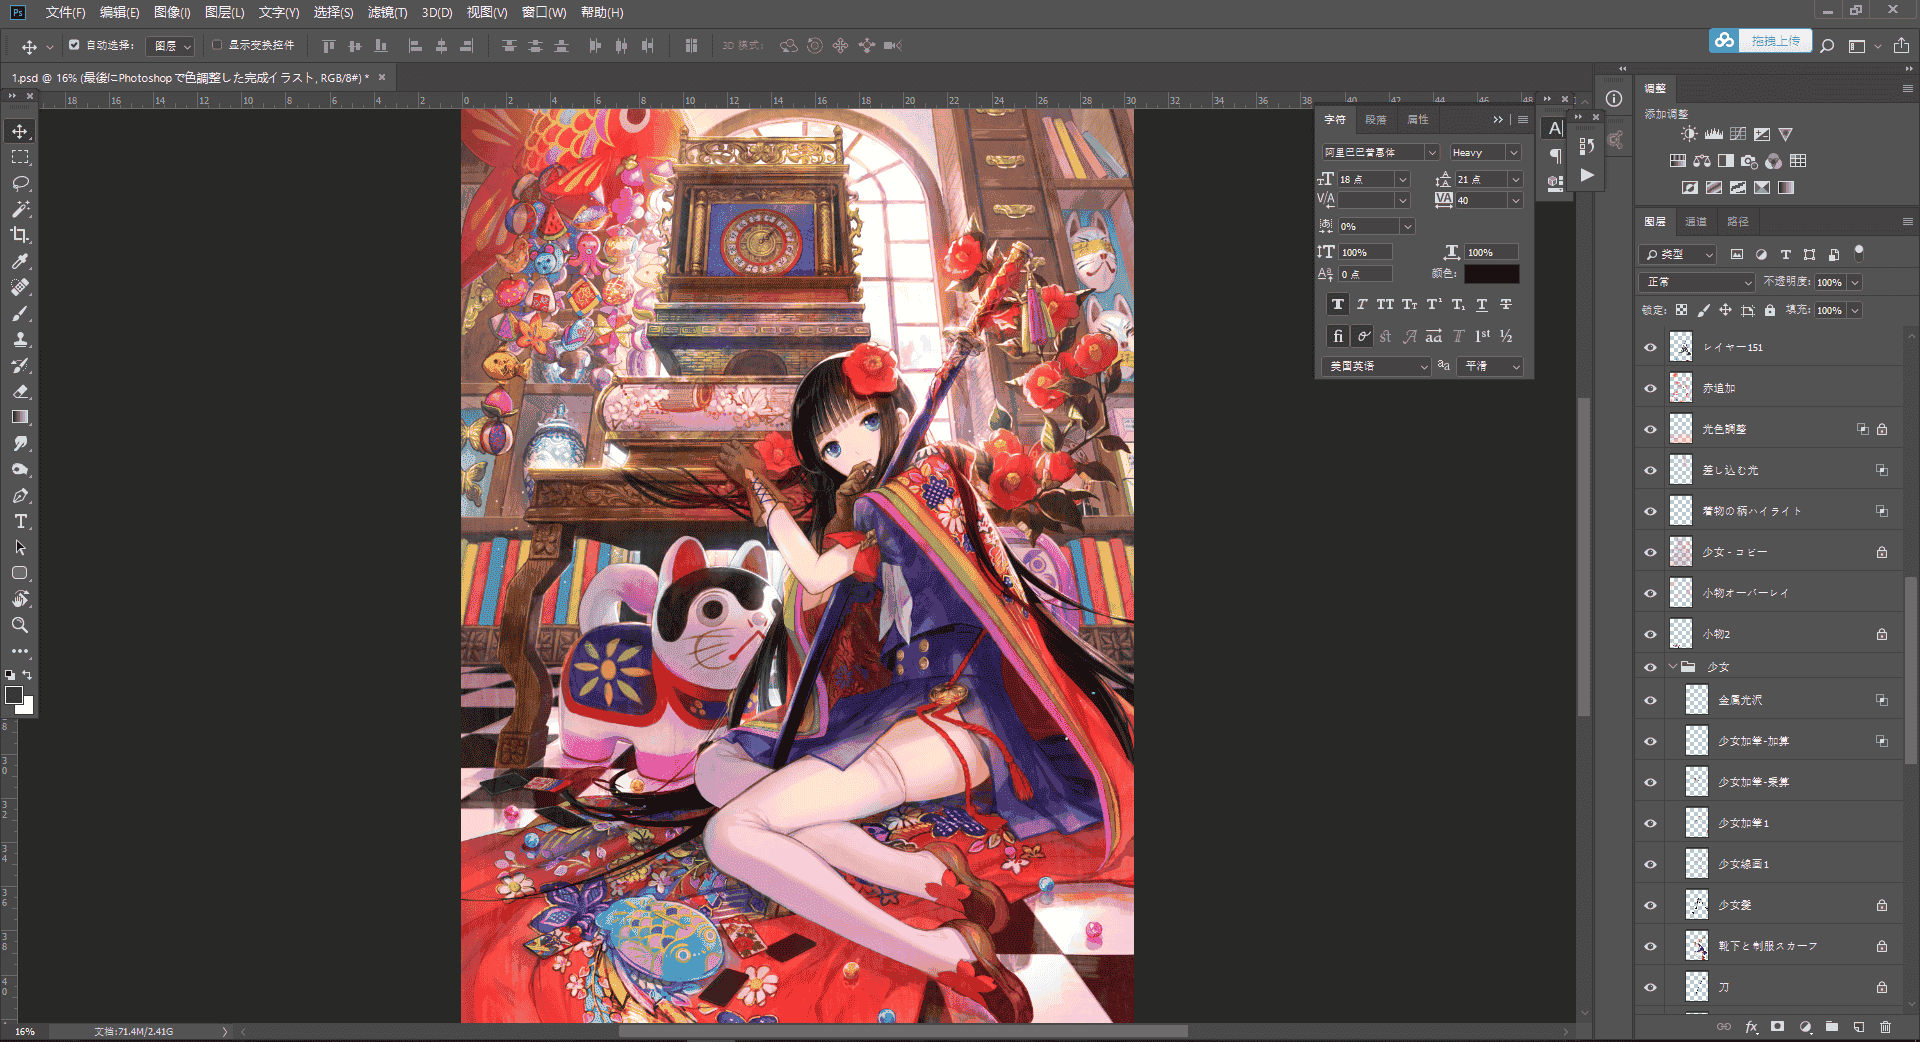The height and width of the screenshot is (1042, 1920).
Task: Select the Hand tool
Action: coord(20,599)
